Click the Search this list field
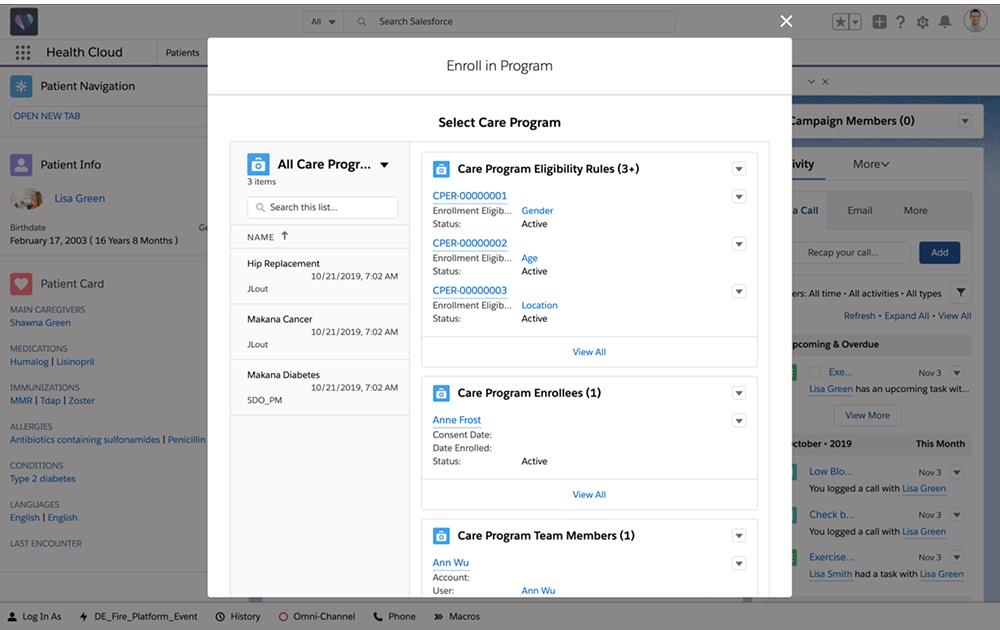 [323, 207]
